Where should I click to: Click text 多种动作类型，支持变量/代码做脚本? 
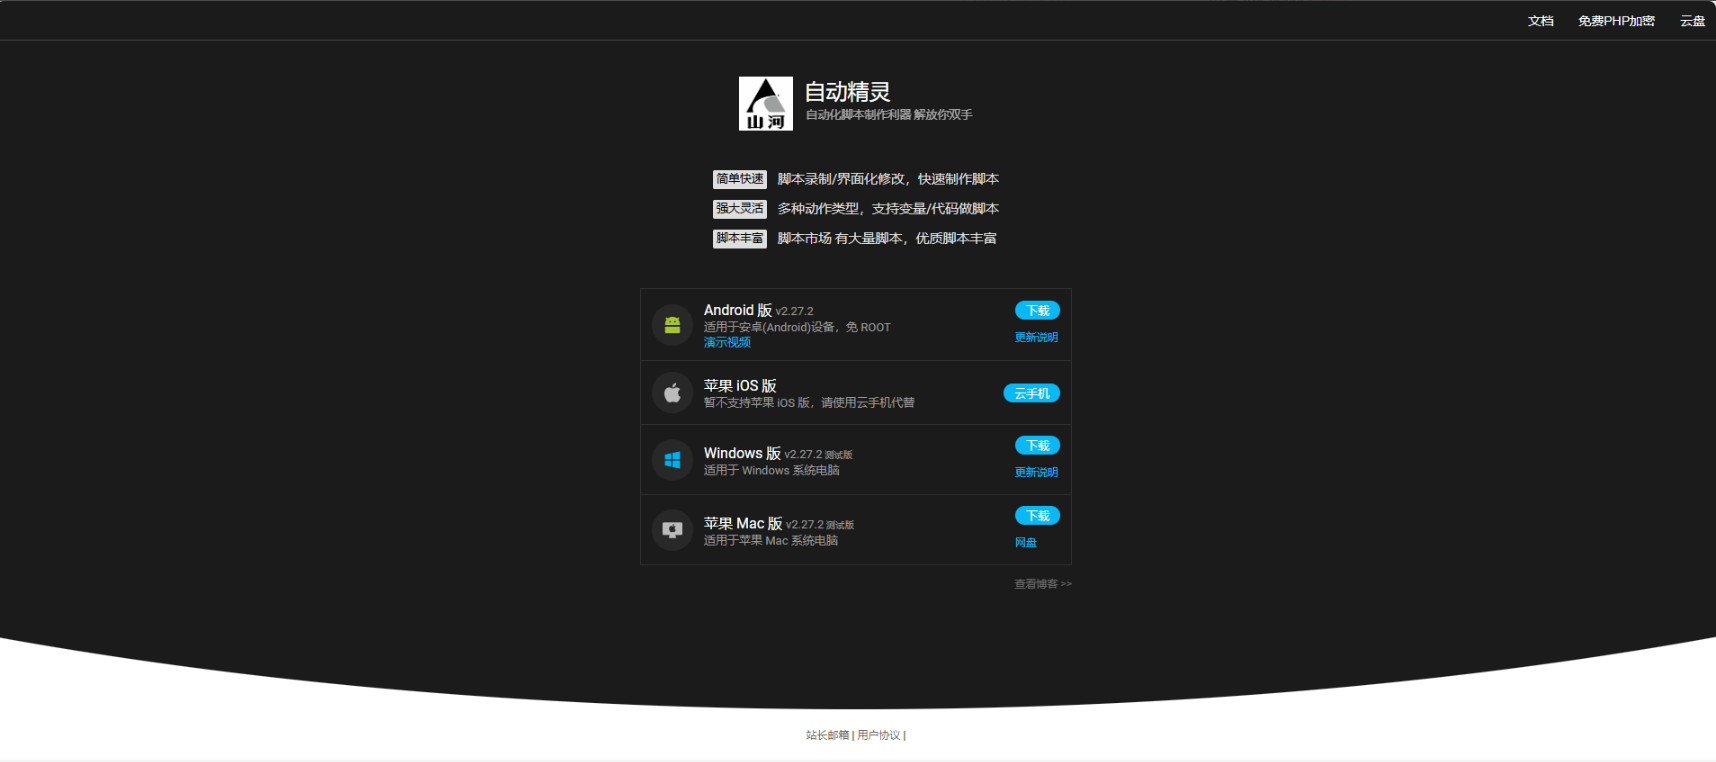click(888, 209)
